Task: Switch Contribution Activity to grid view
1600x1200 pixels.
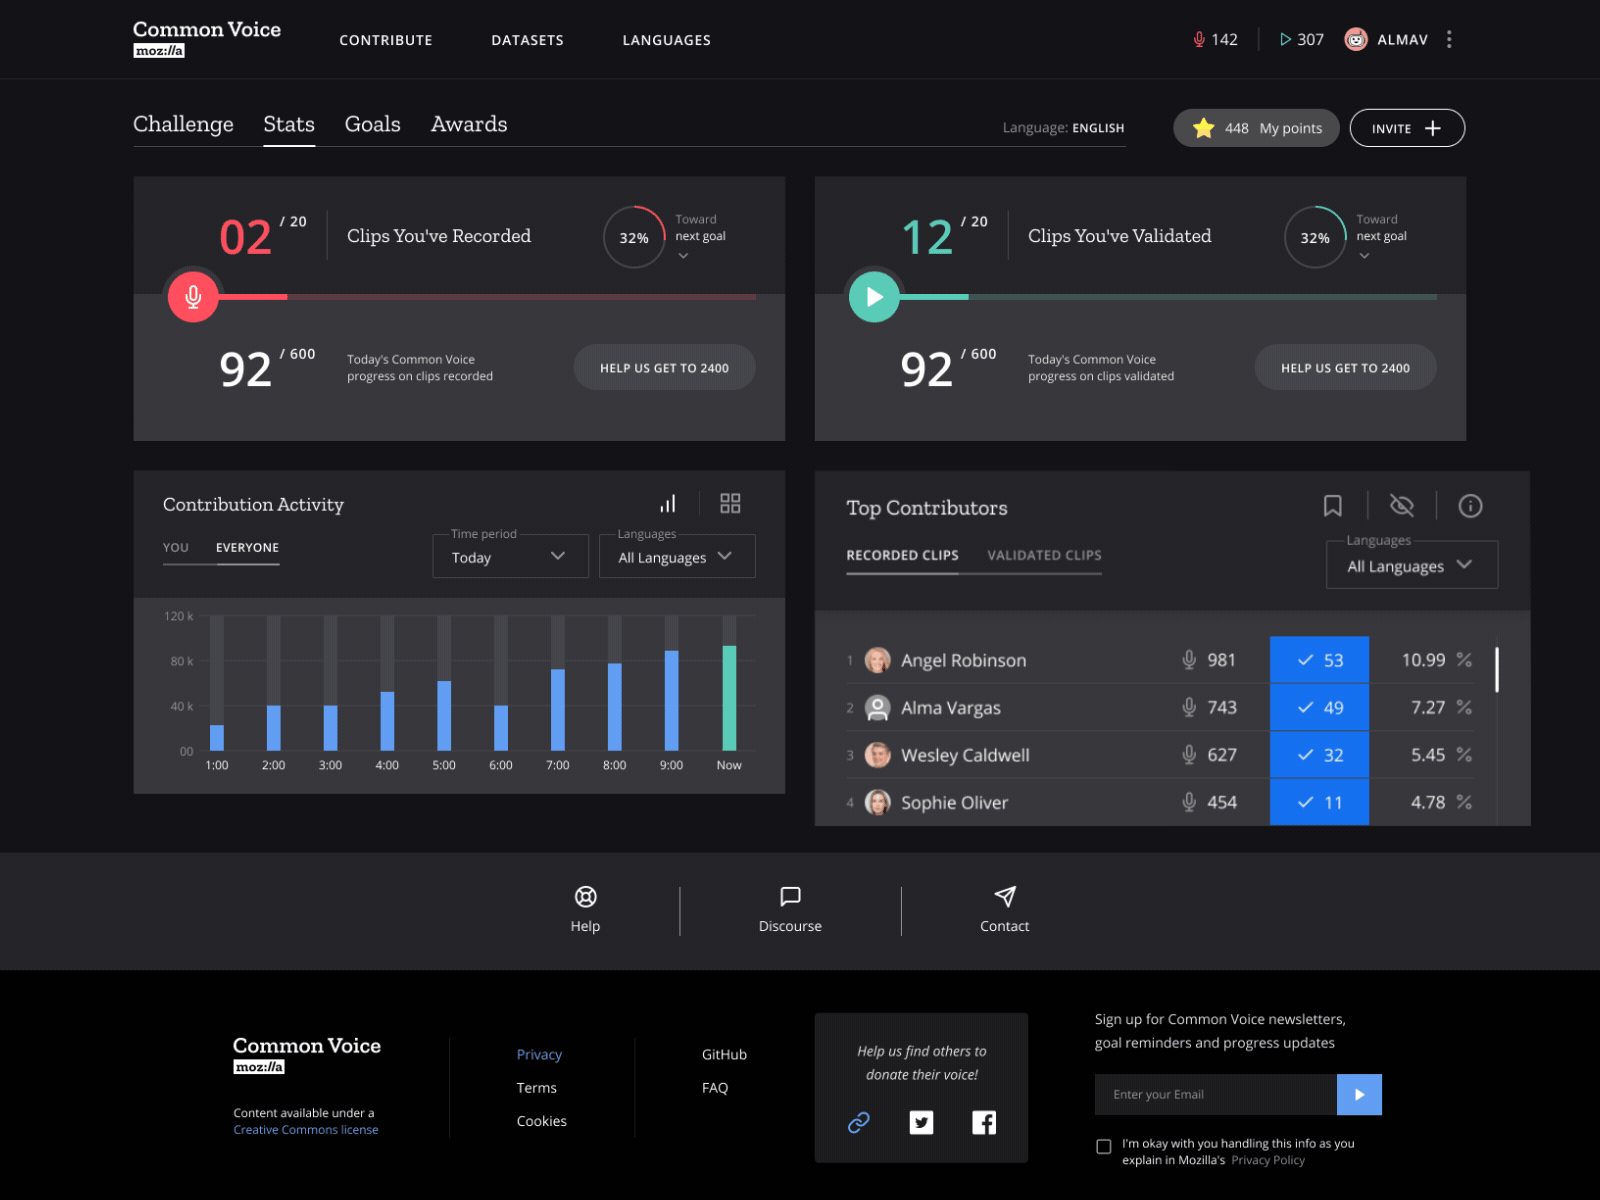Action: point(729,503)
